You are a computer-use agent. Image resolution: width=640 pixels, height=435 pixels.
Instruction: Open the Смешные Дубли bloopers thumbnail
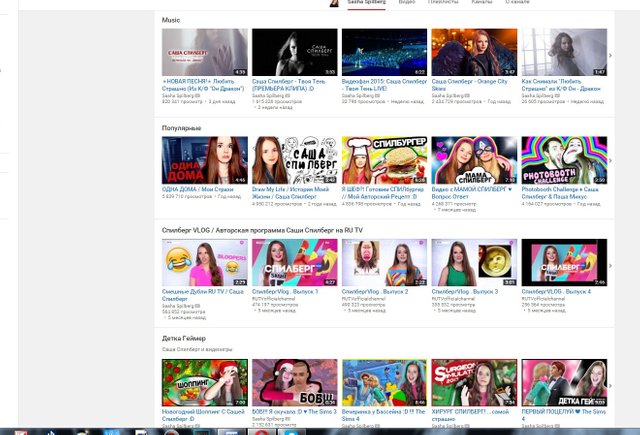click(x=204, y=262)
